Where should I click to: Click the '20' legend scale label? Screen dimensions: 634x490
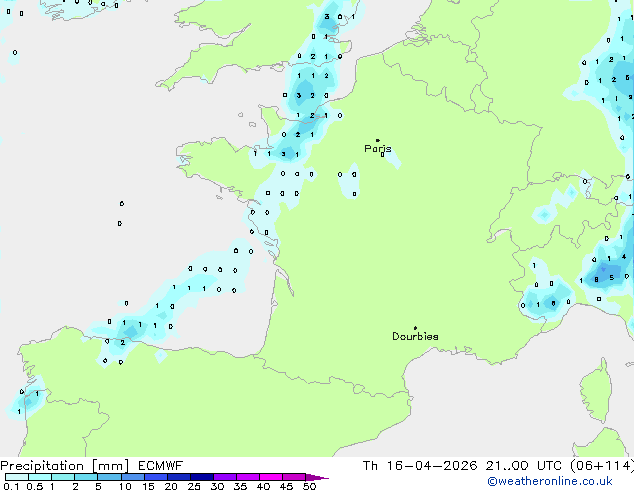point(171,486)
